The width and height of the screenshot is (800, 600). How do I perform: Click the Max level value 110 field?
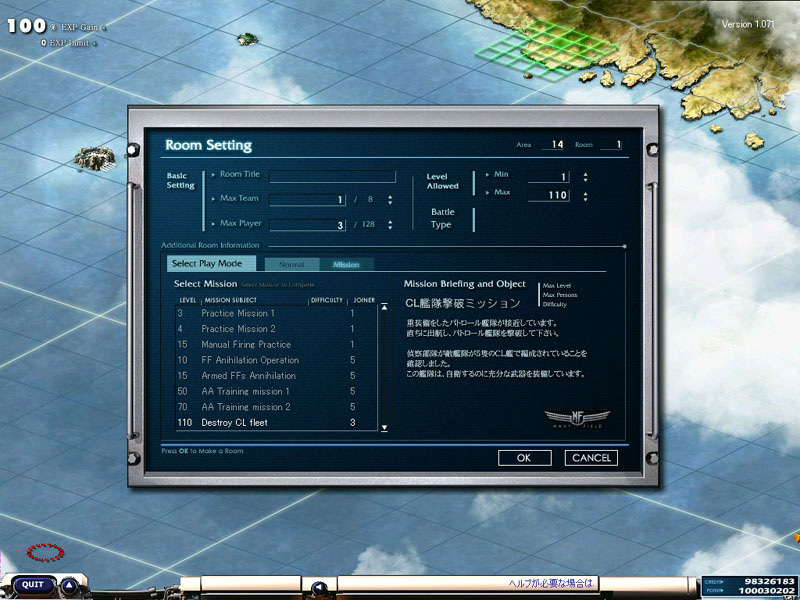click(548, 195)
